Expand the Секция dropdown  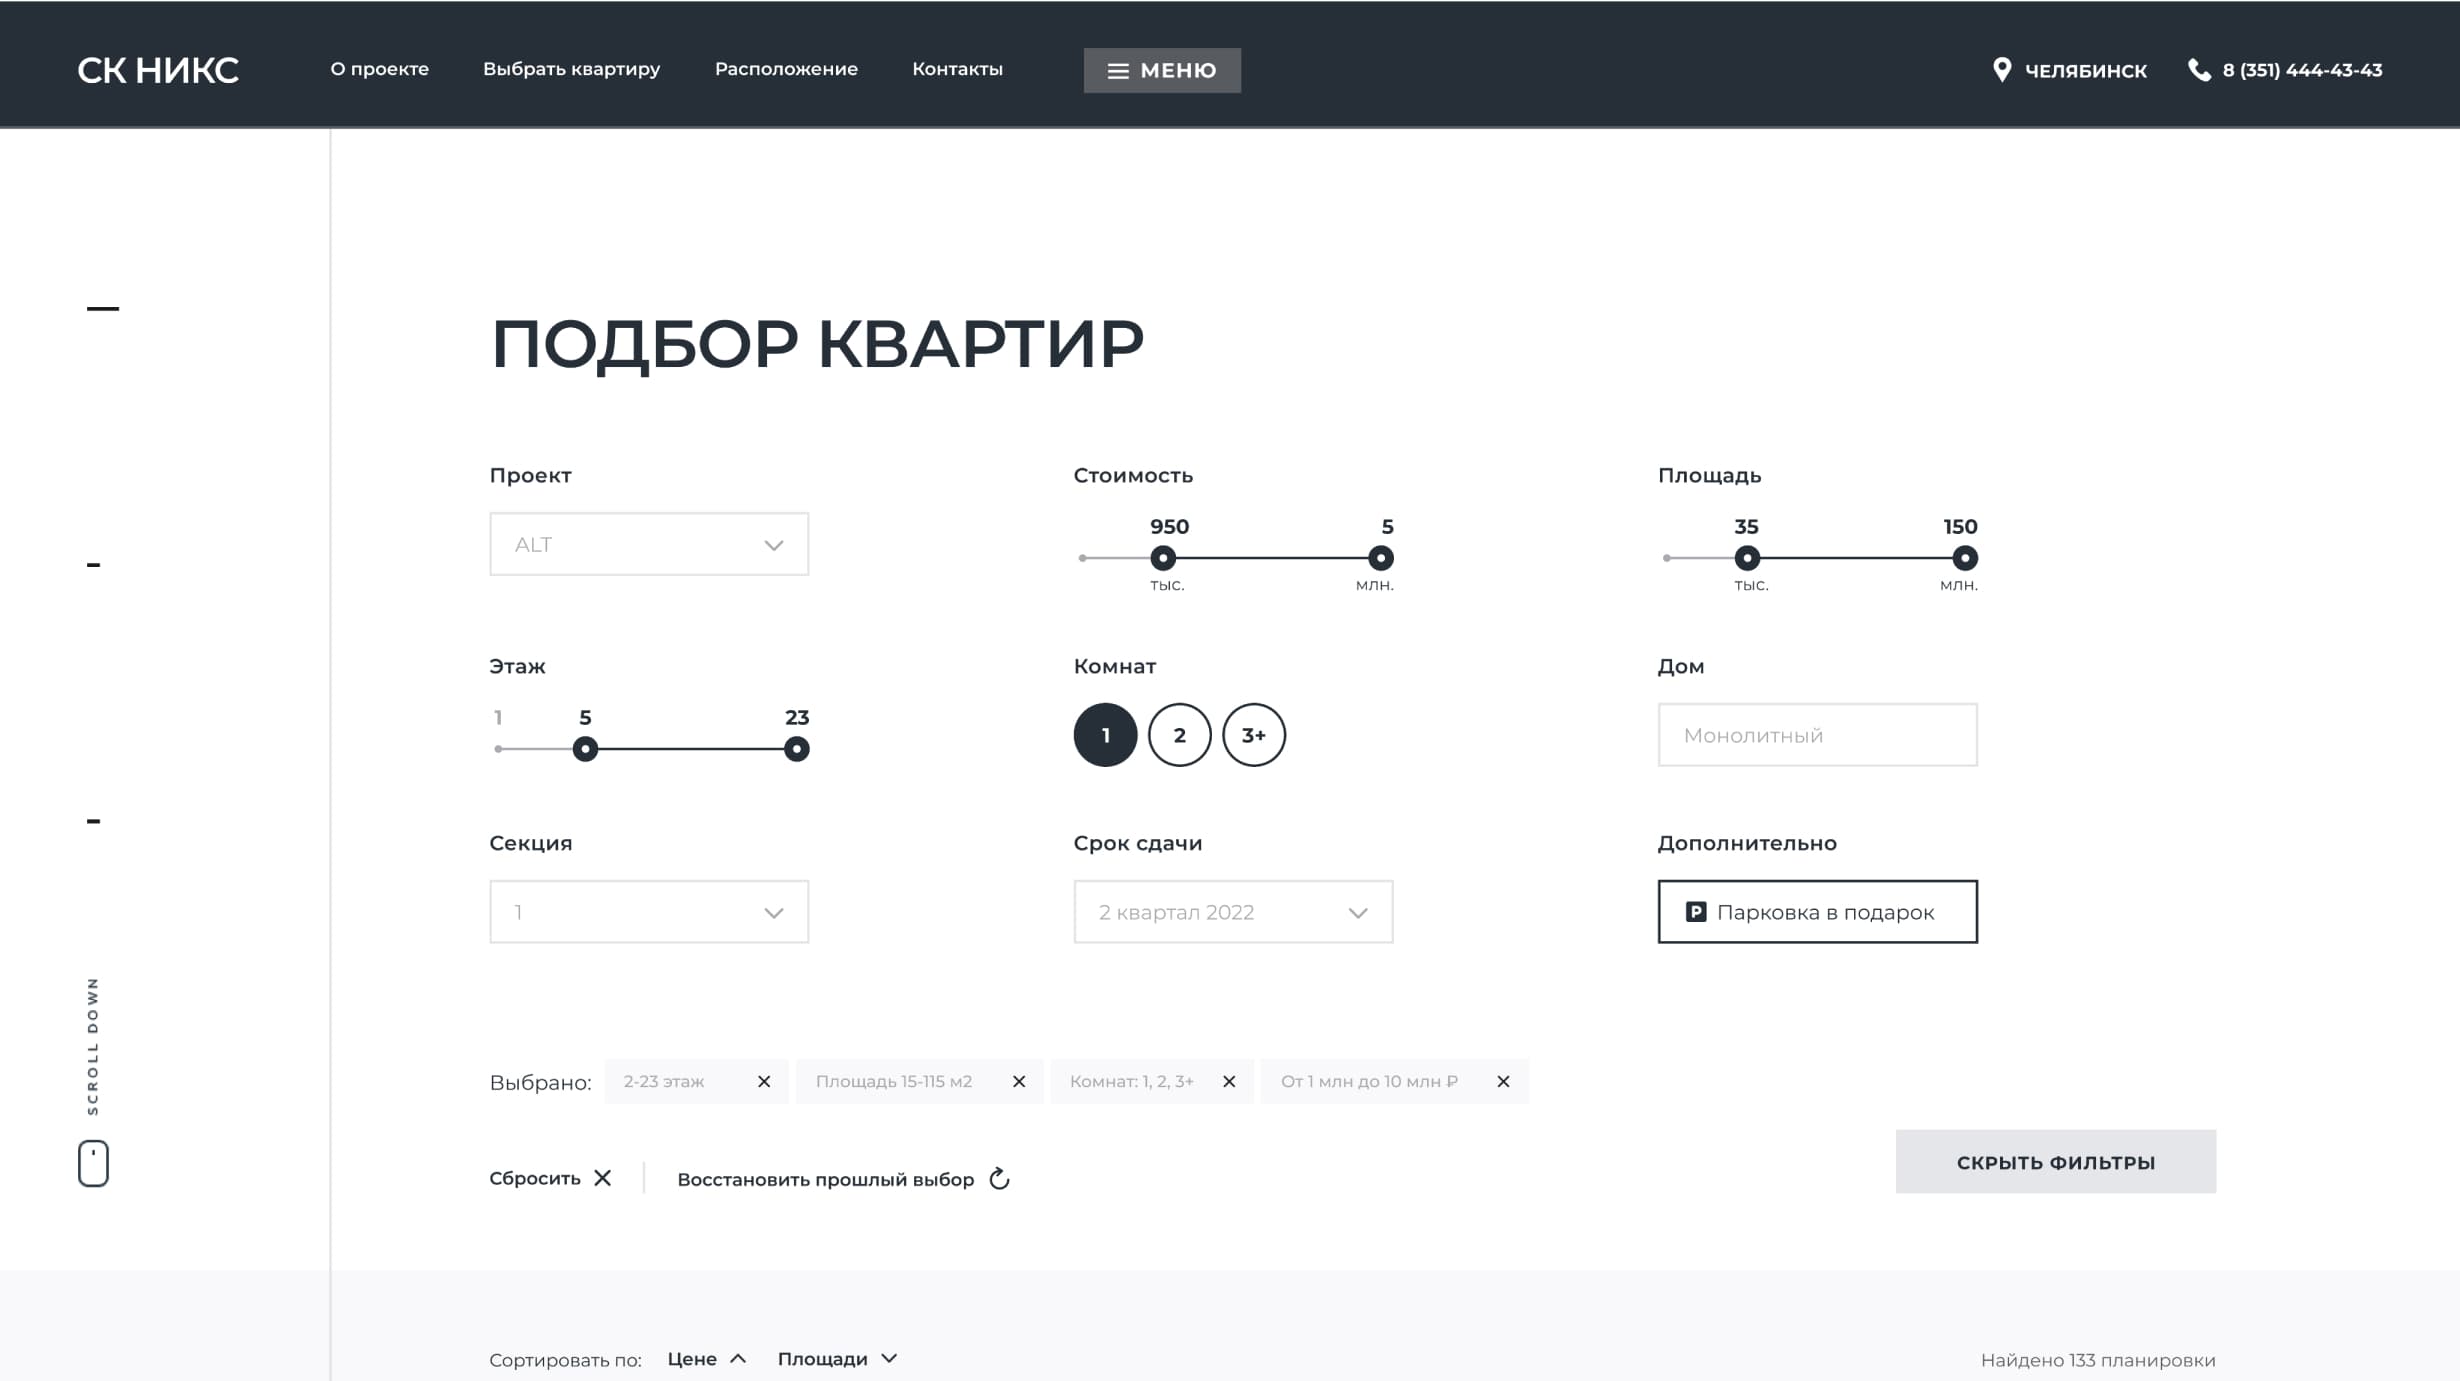point(649,911)
